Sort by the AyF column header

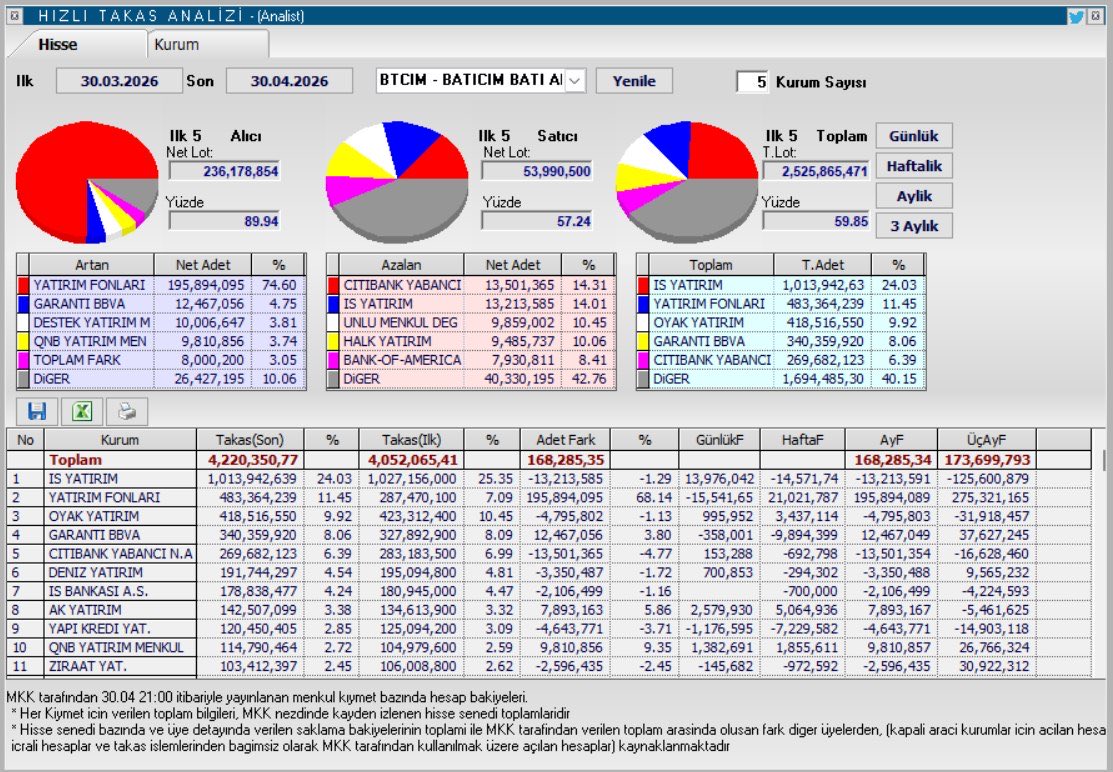[x=892, y=440]
